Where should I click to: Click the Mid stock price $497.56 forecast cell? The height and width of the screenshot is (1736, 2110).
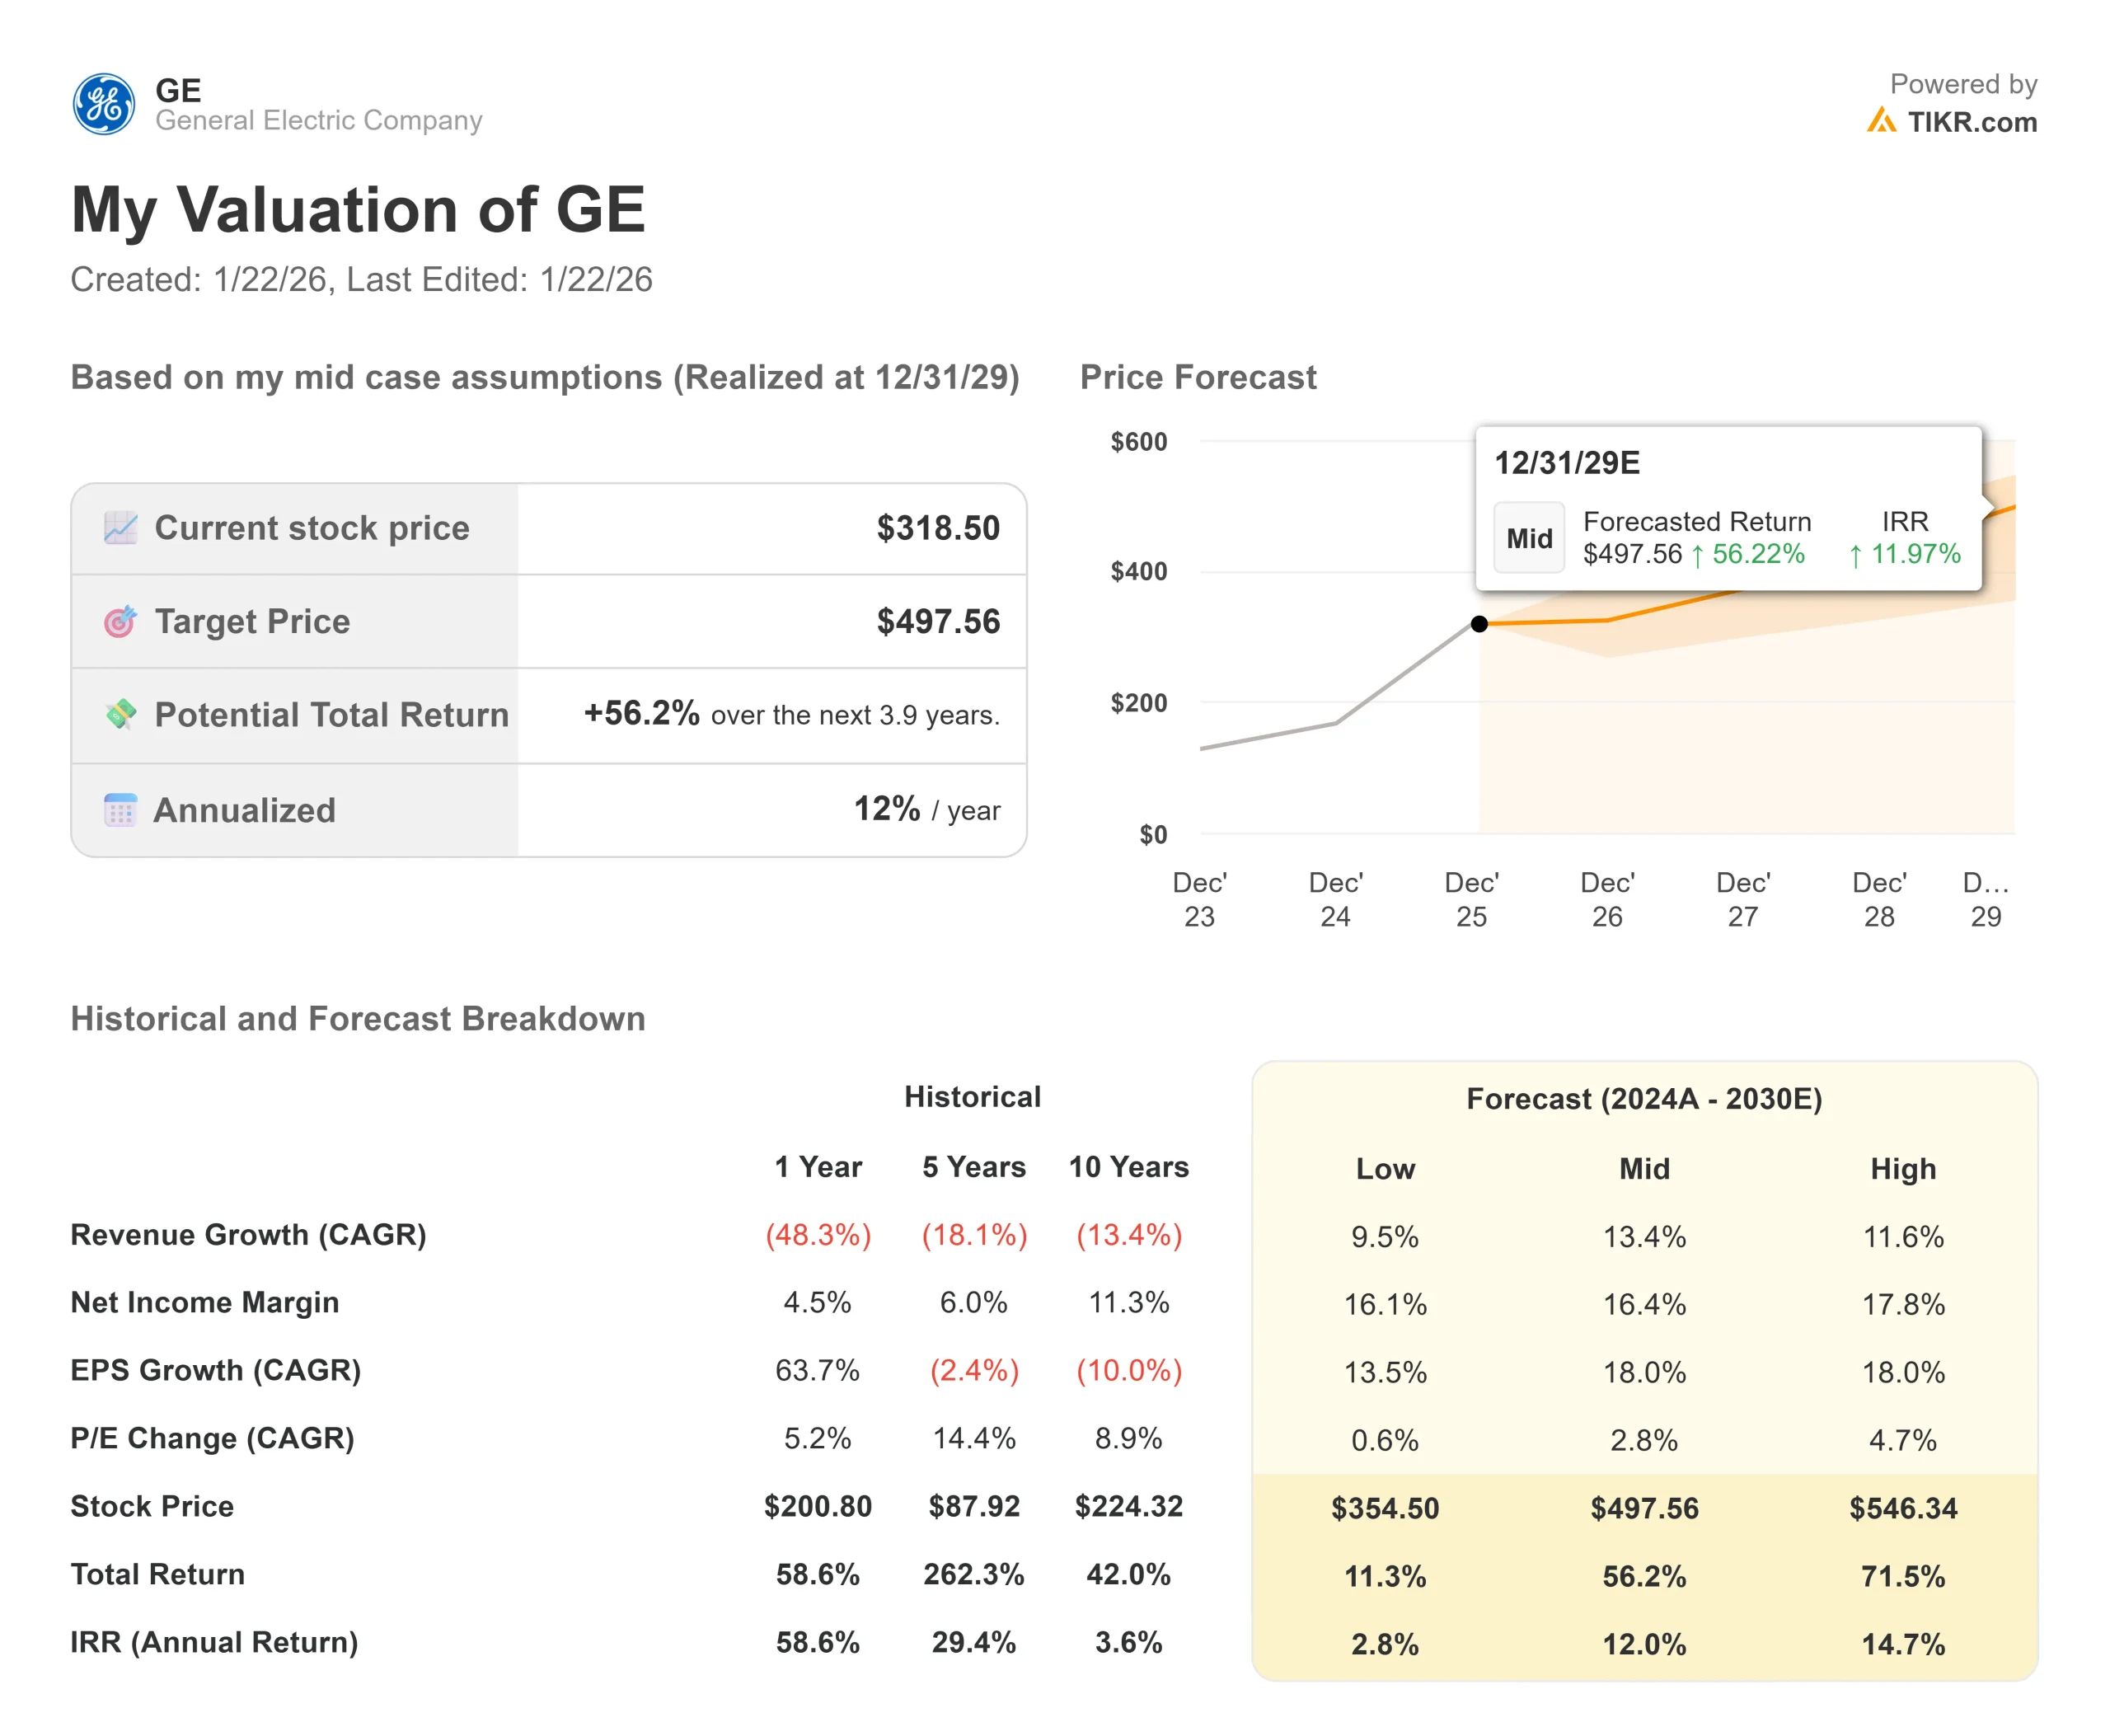click(x=1644, y=1508)
